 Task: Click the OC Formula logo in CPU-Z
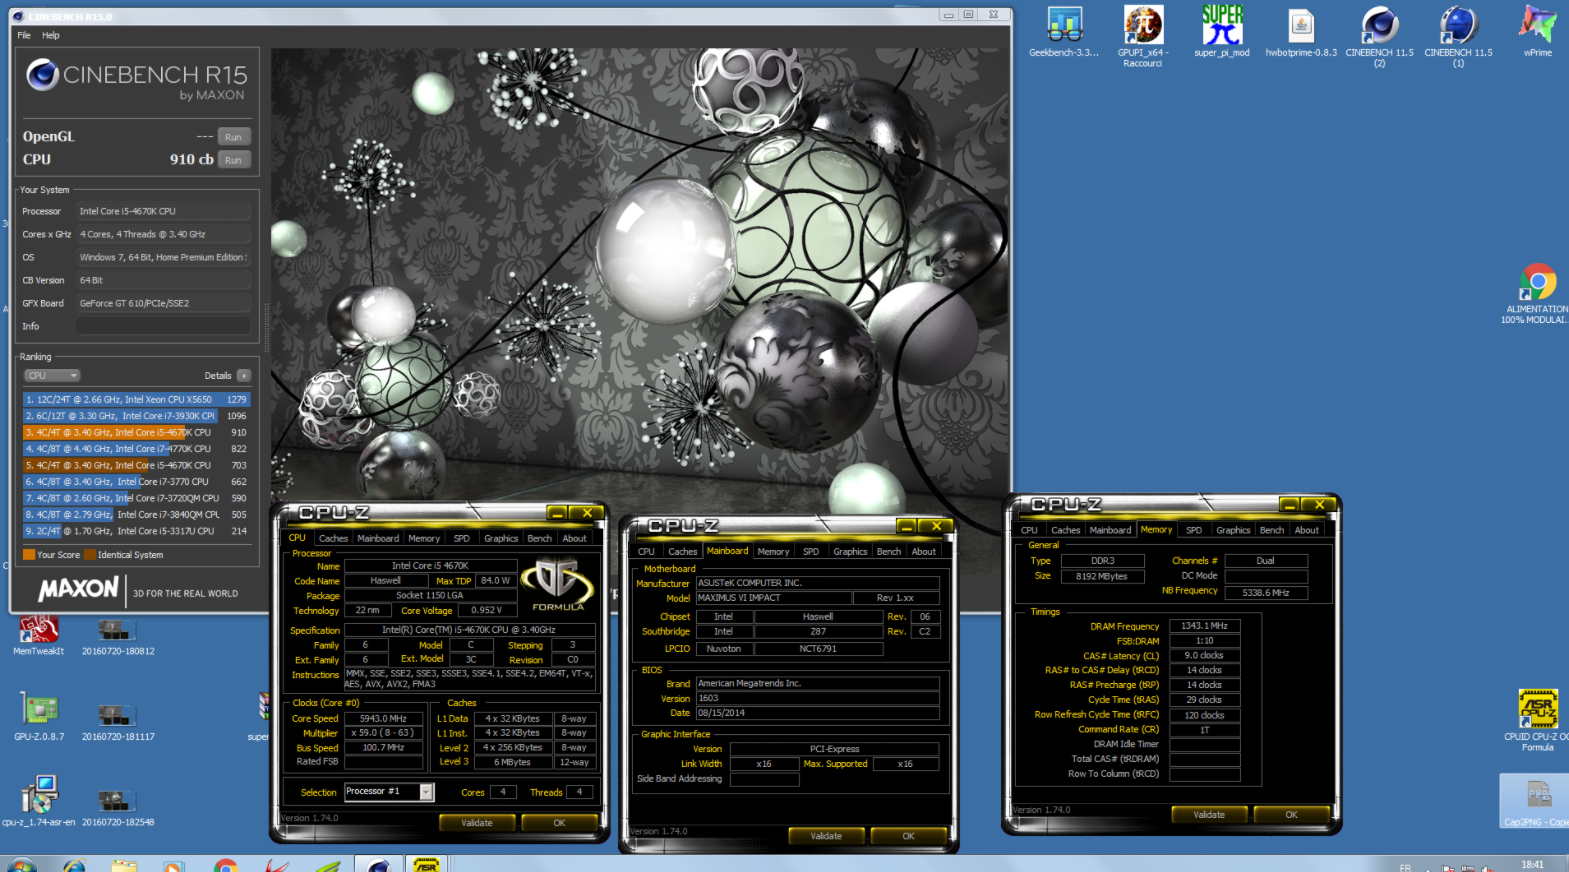pos(558,586)
